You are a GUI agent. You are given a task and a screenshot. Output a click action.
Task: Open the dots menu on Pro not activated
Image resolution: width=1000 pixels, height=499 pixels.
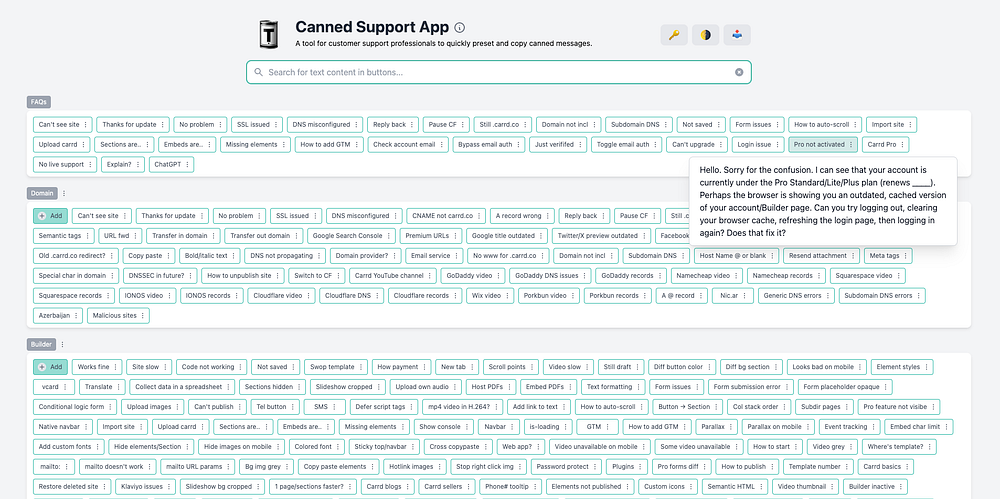click(851, 145)
